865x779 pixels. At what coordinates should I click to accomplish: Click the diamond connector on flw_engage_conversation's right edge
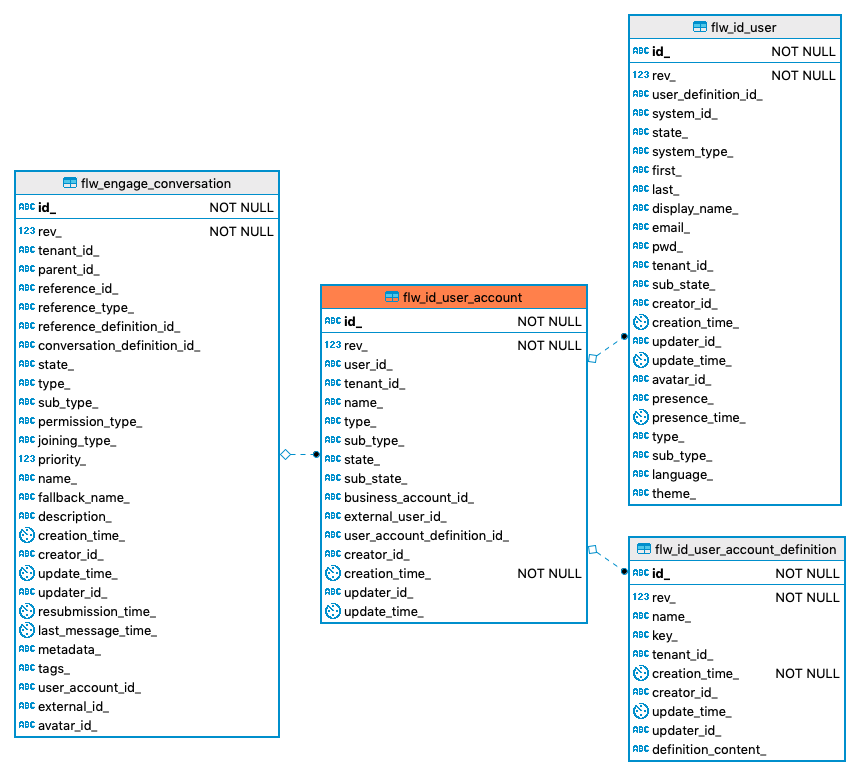click(x=285, y=454)
